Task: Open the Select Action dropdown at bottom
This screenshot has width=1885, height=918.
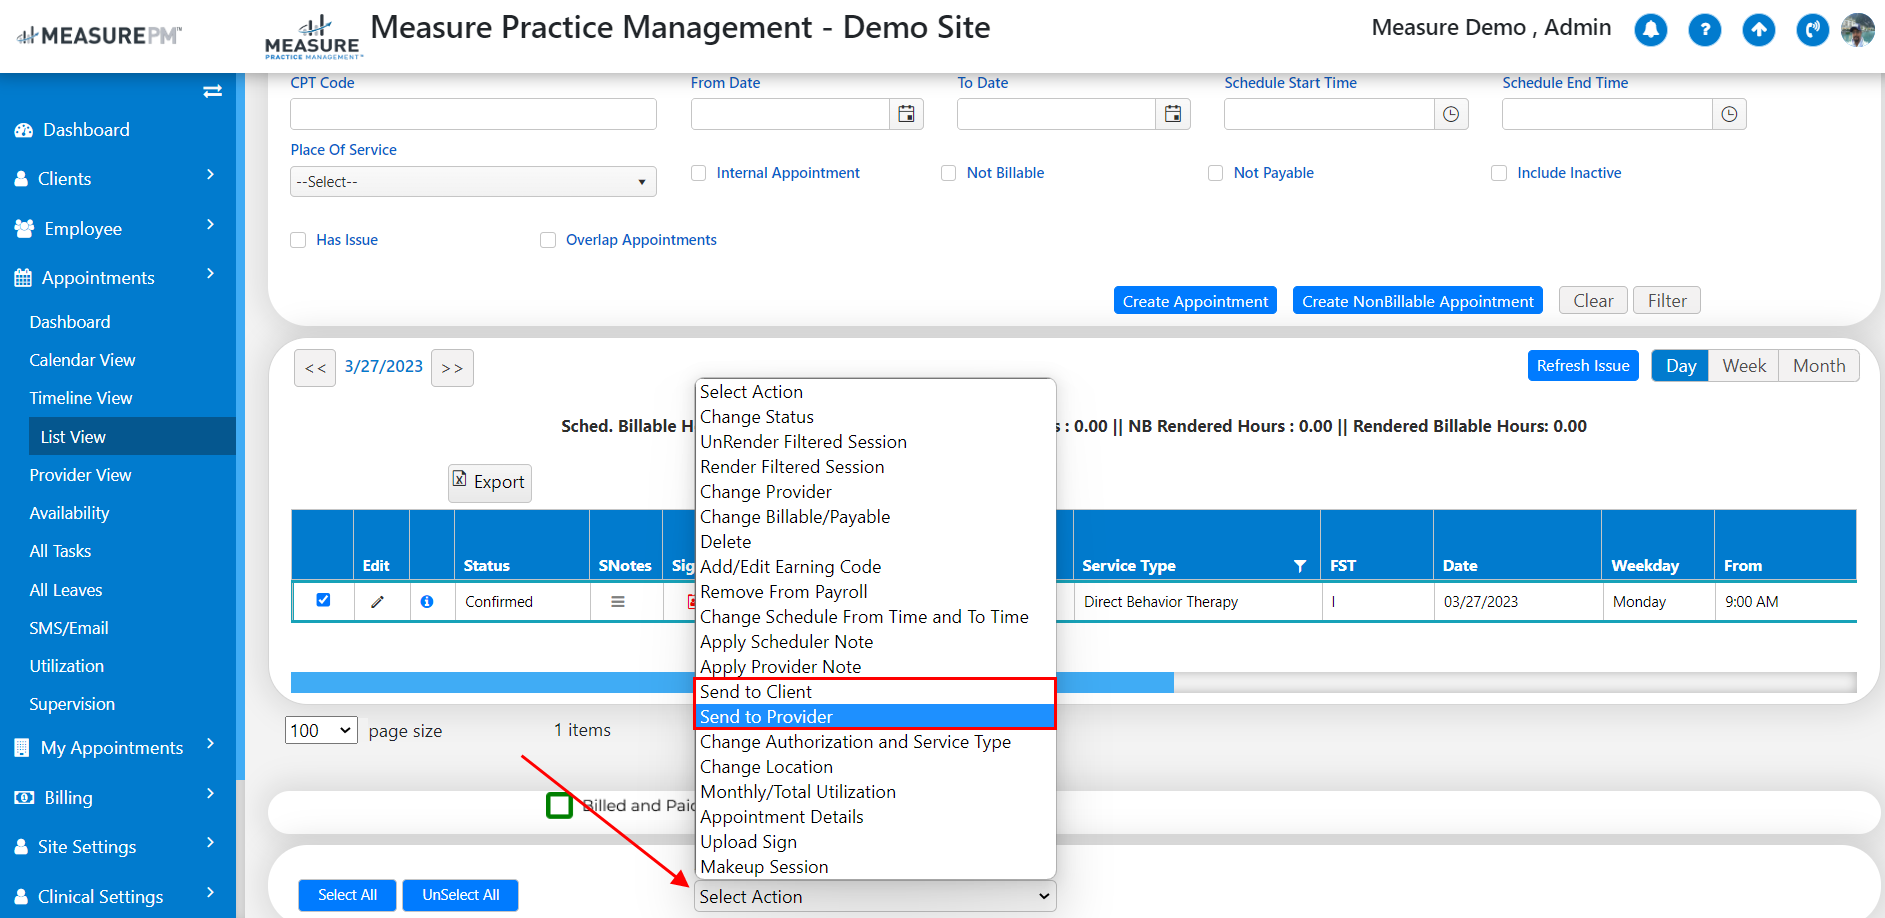Action: pos(875,897)
